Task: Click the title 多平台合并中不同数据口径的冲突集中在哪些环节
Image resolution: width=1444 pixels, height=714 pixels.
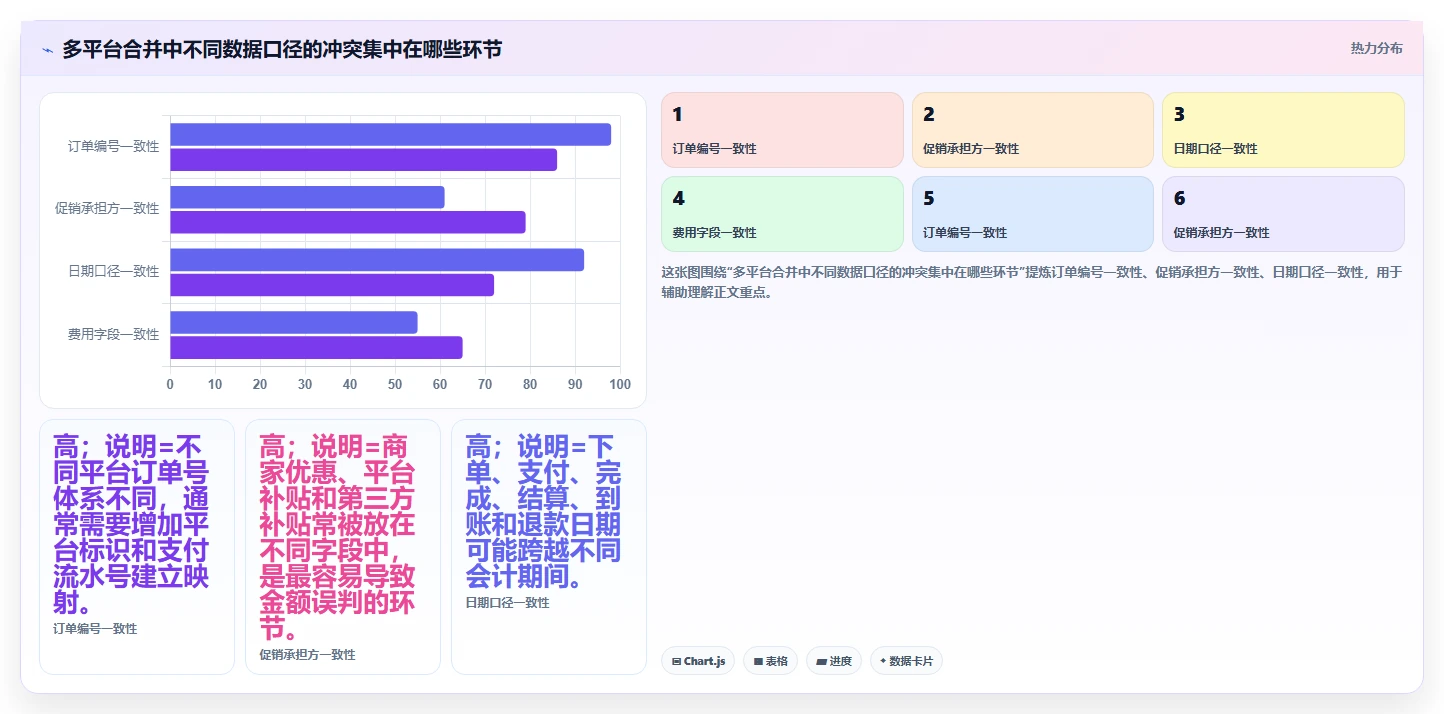Action: pyautogui.click(x=282, y=49)
